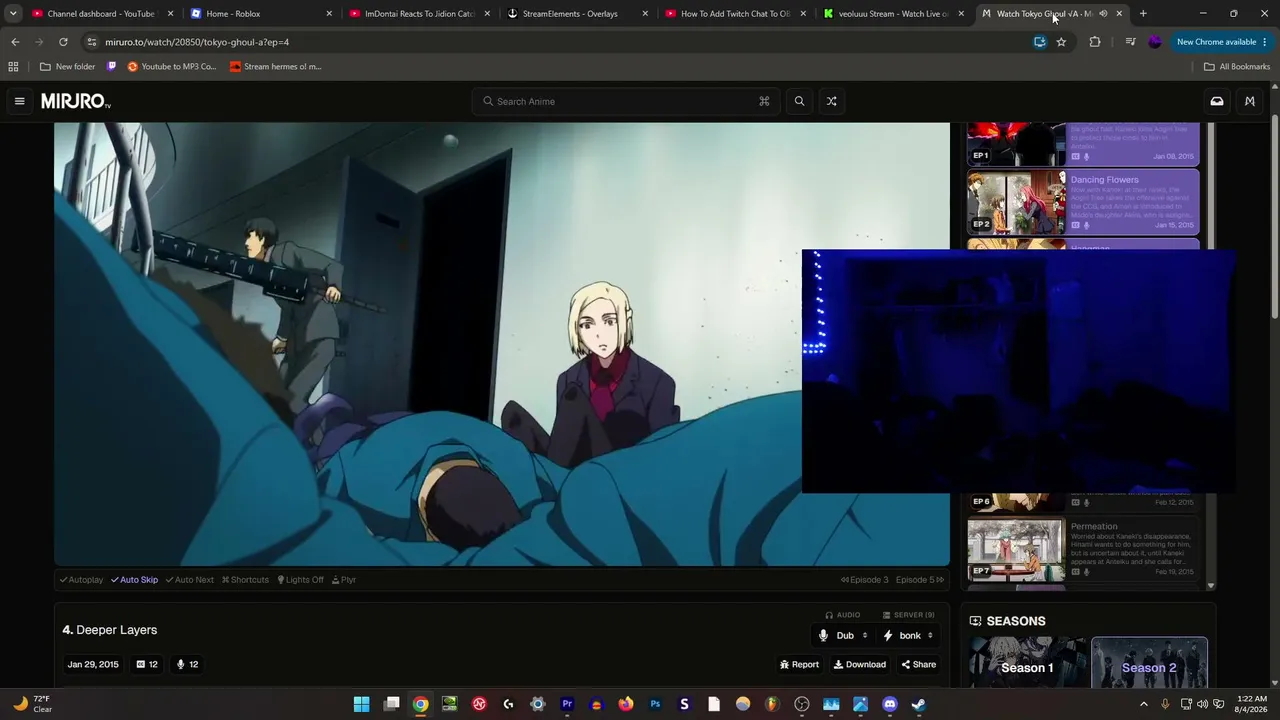Switch to ImDontai Reacts YouTube tab
1280x720 pixels.
pos(419,14)
